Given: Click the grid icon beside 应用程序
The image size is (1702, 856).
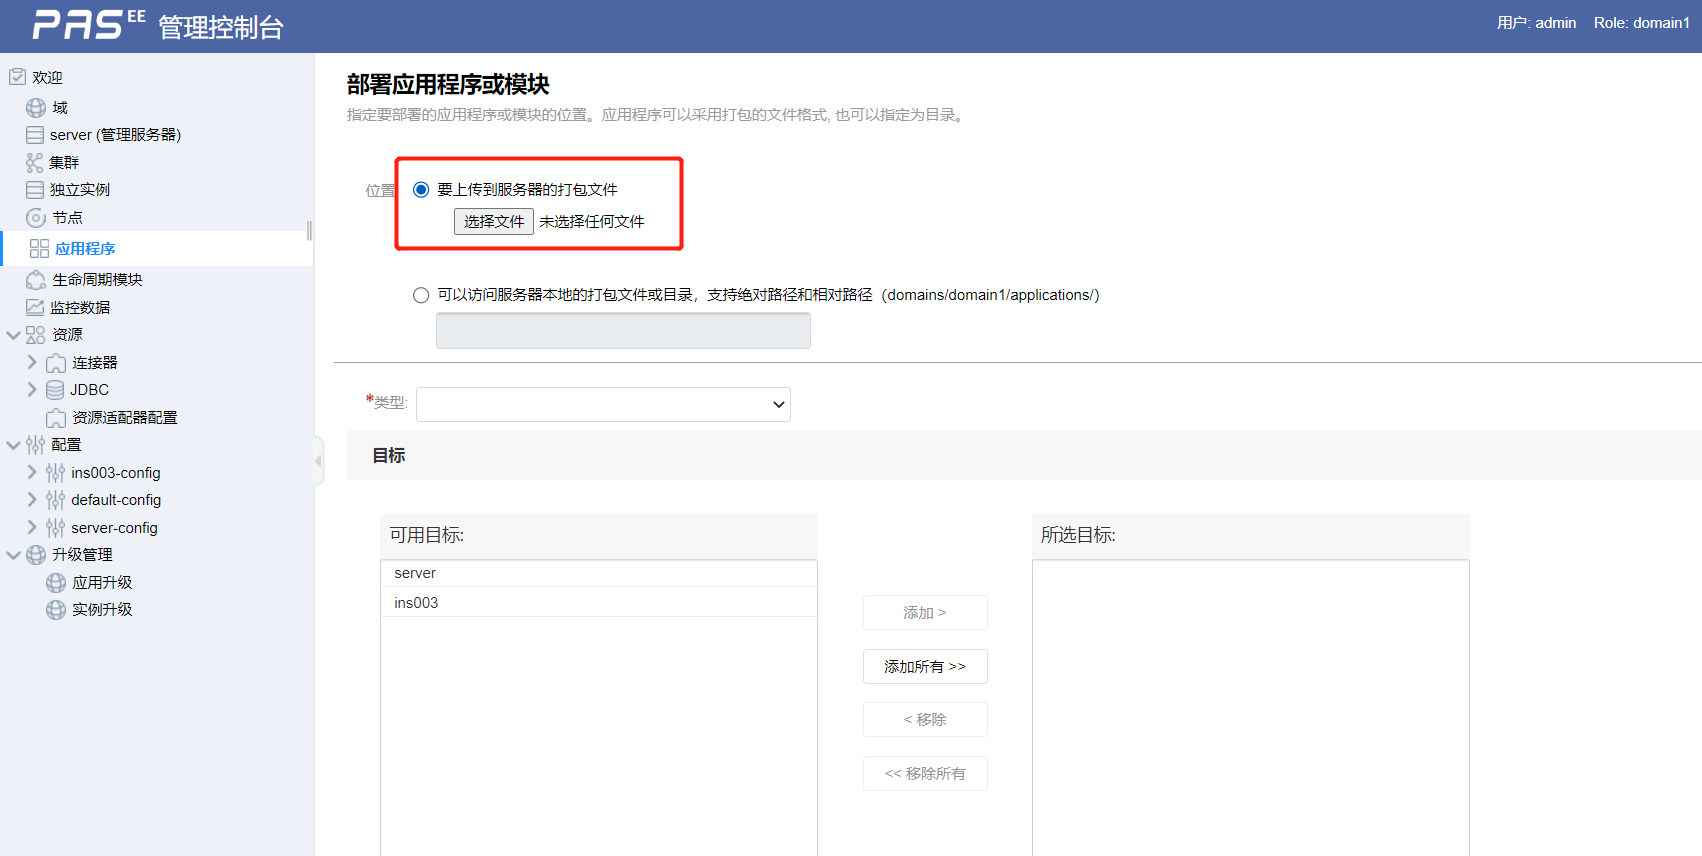Looking at the screenshot, I should (39, 249).
